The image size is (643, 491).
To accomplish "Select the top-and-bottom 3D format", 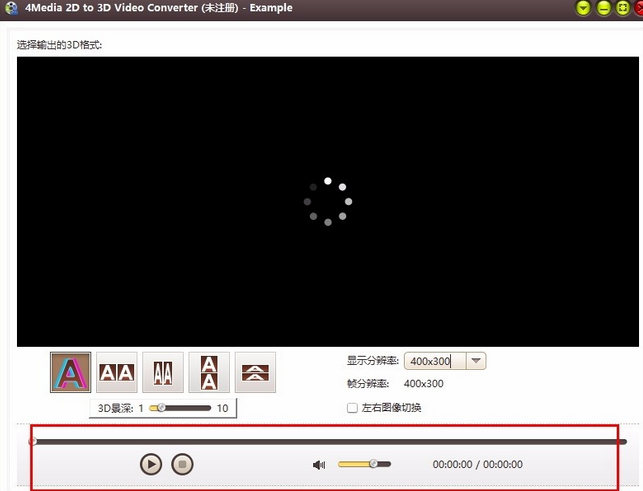I will (x=209, y=372).
